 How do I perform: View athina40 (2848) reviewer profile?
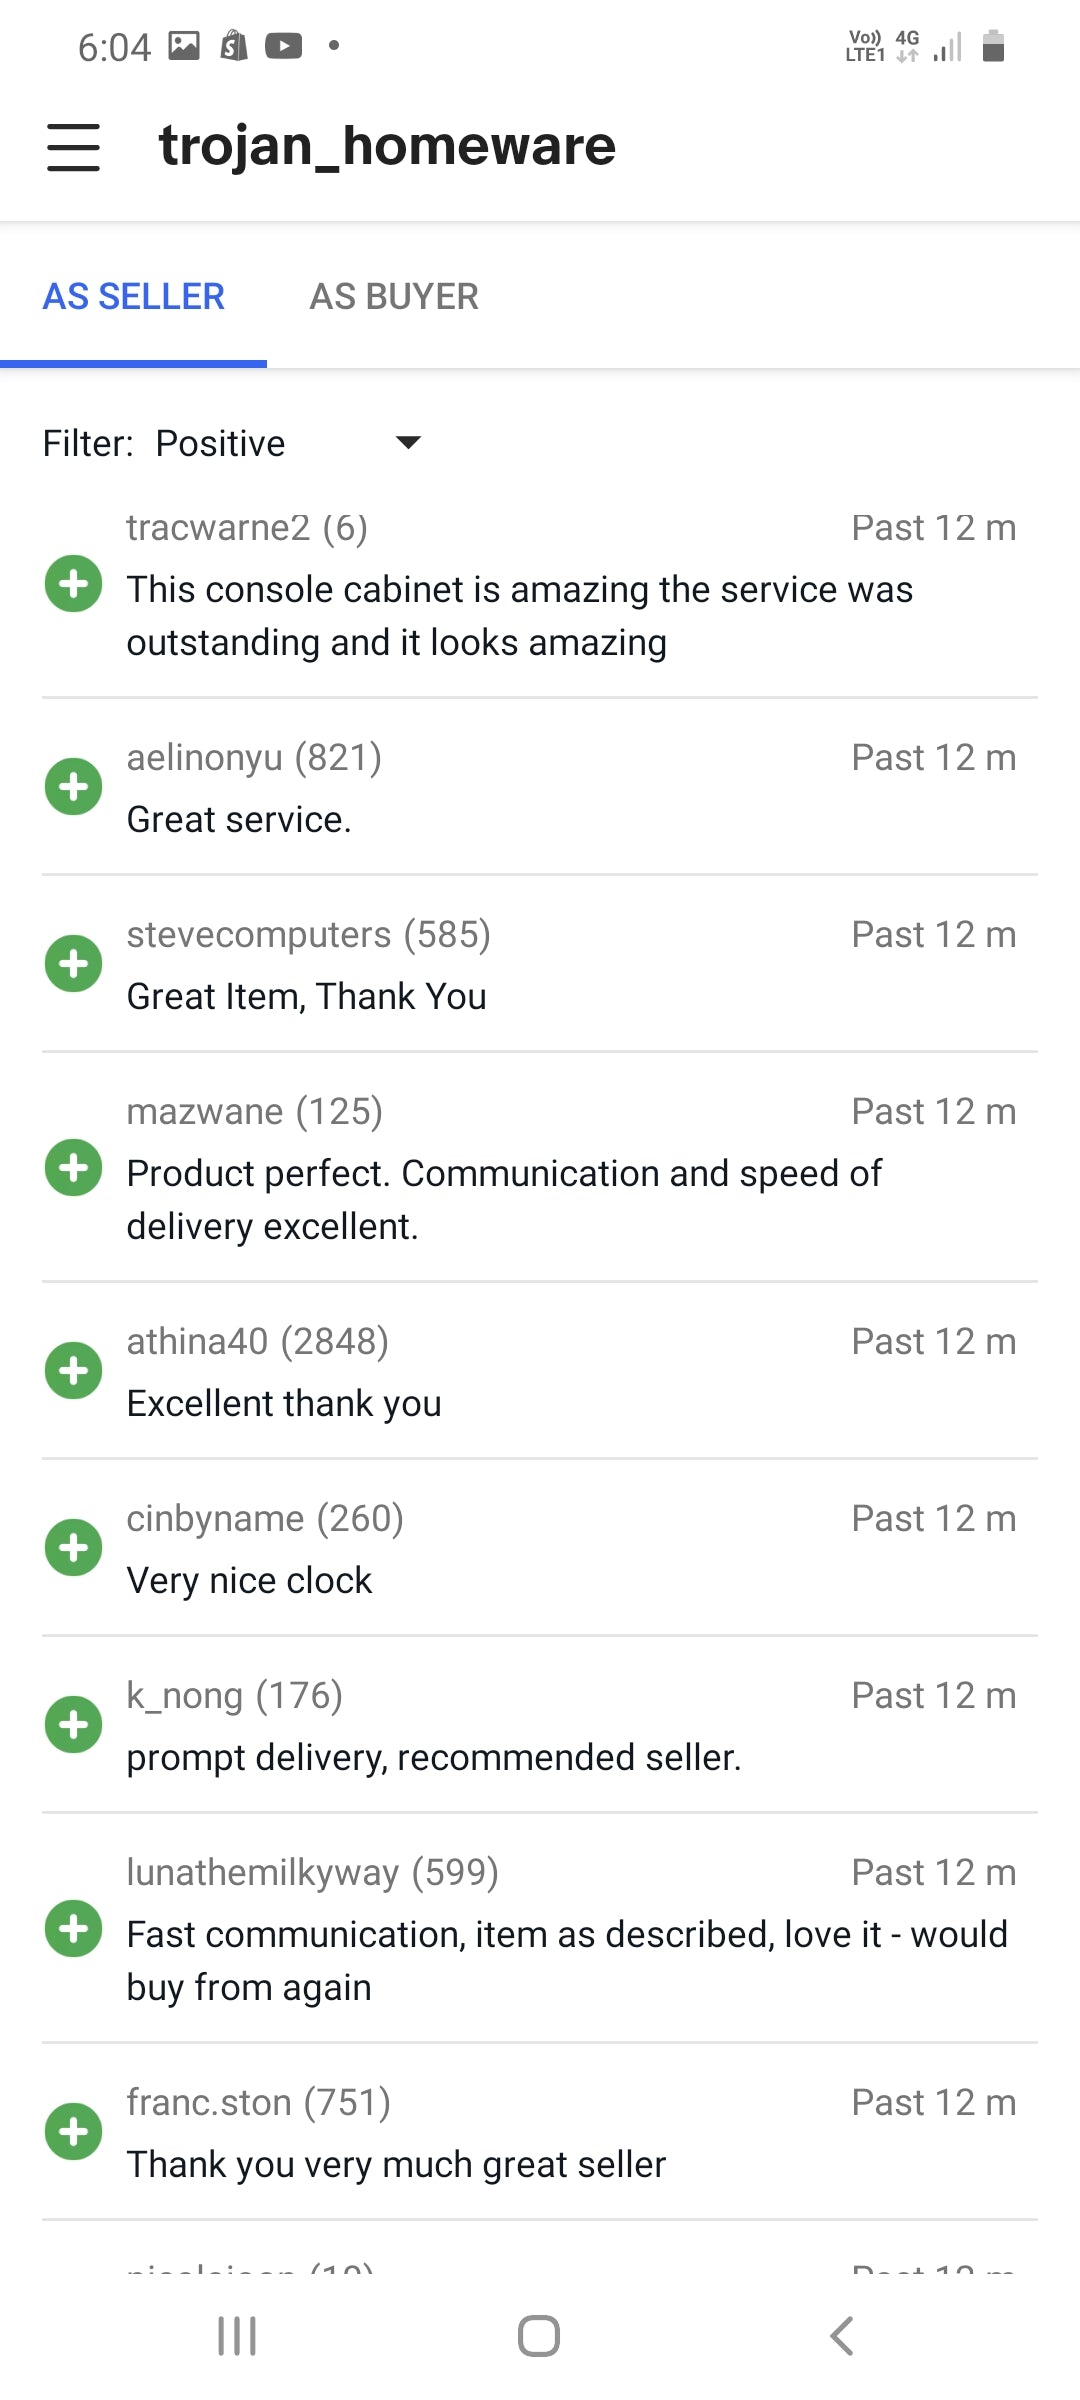tap(257, 1341)
